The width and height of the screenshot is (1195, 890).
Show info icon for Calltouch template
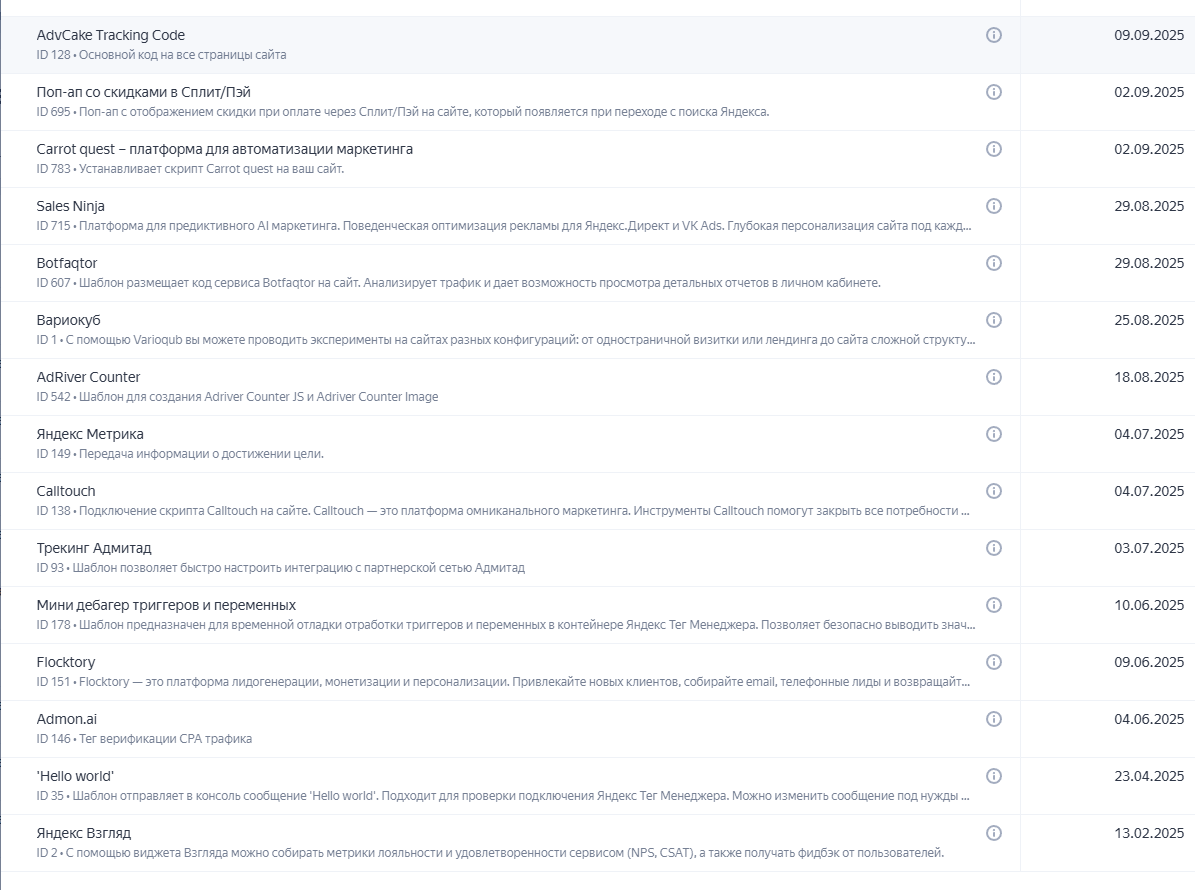pos(994,491)
